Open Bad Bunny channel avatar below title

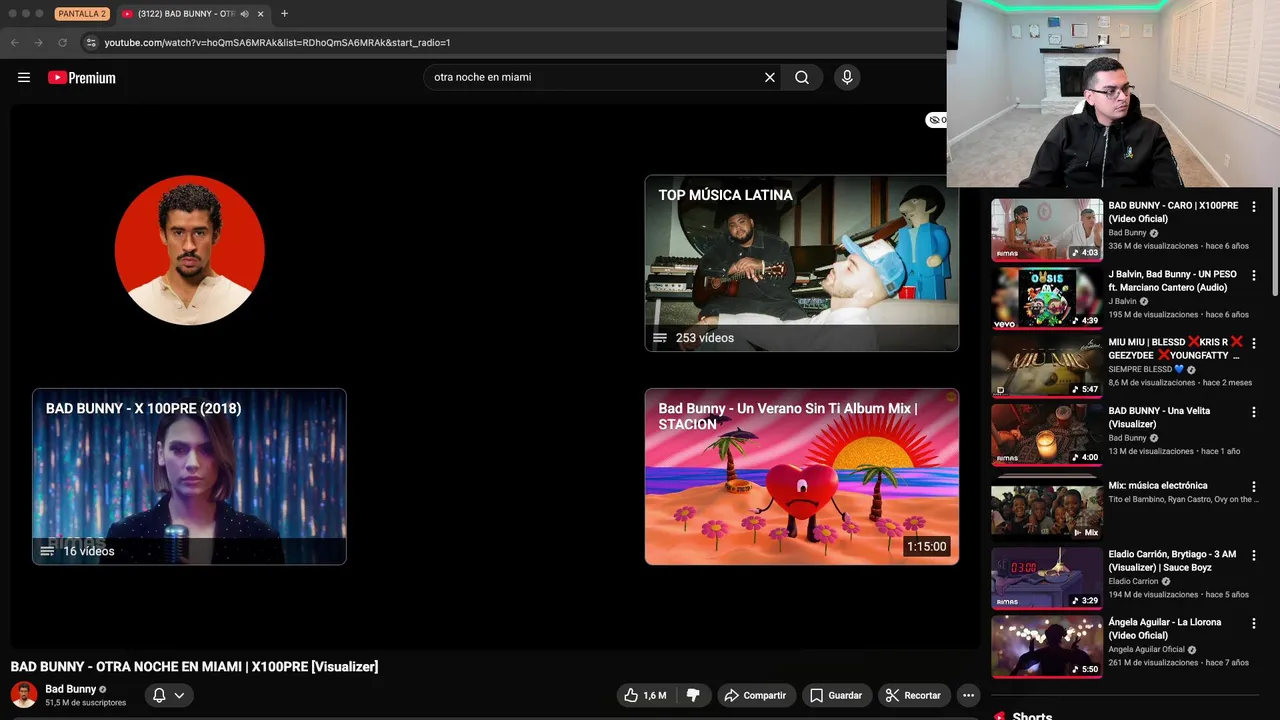[x=24, y=694]
